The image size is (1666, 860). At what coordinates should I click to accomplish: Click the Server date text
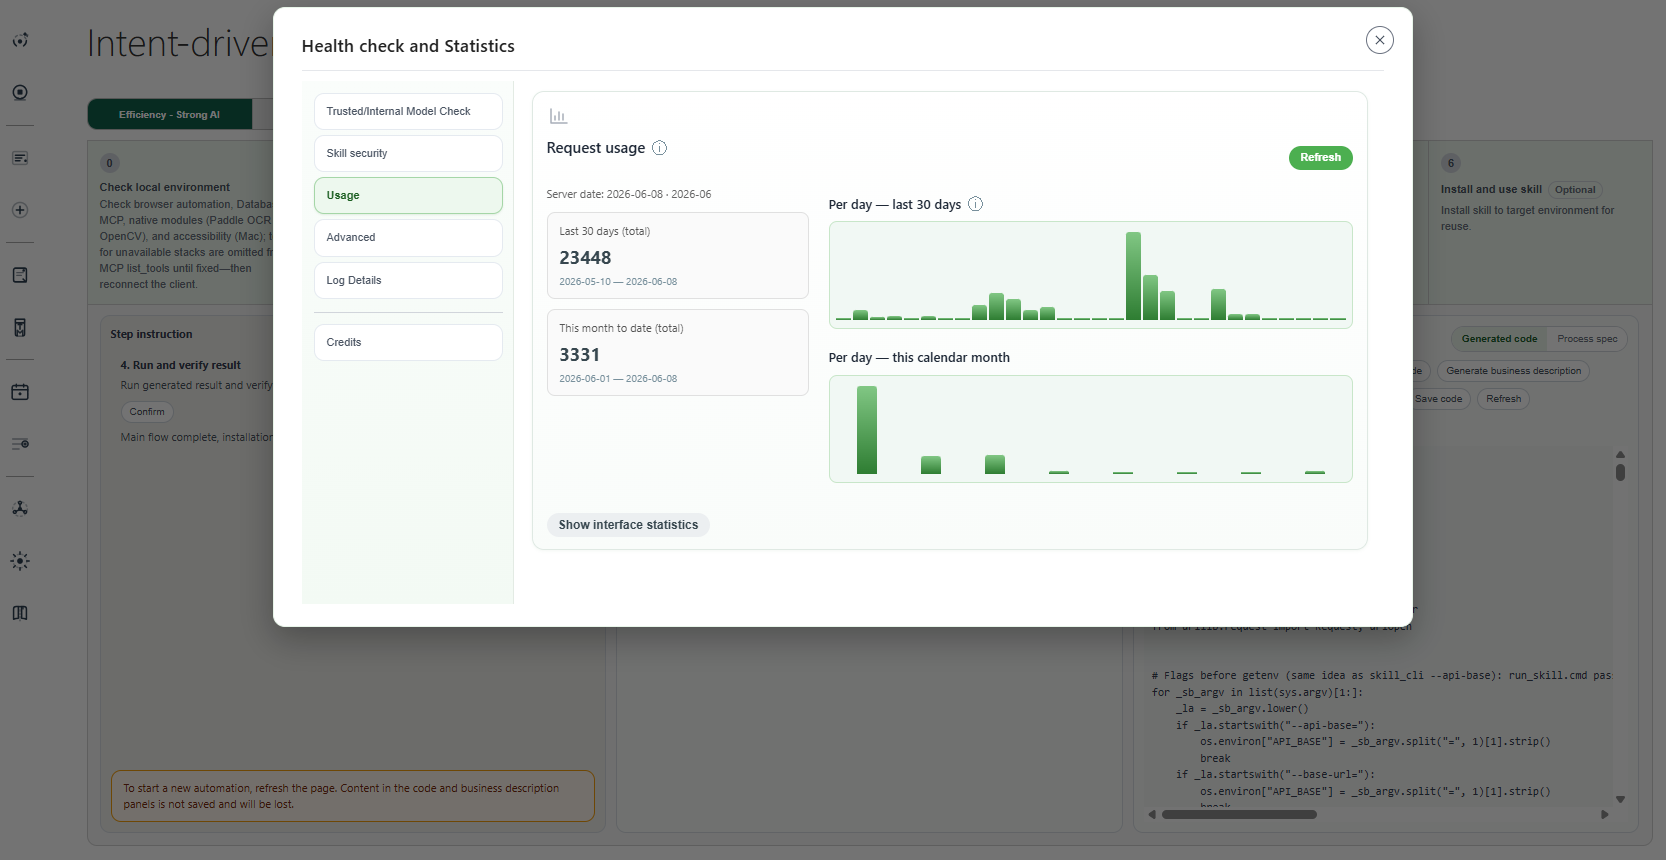tap(629, 194)
